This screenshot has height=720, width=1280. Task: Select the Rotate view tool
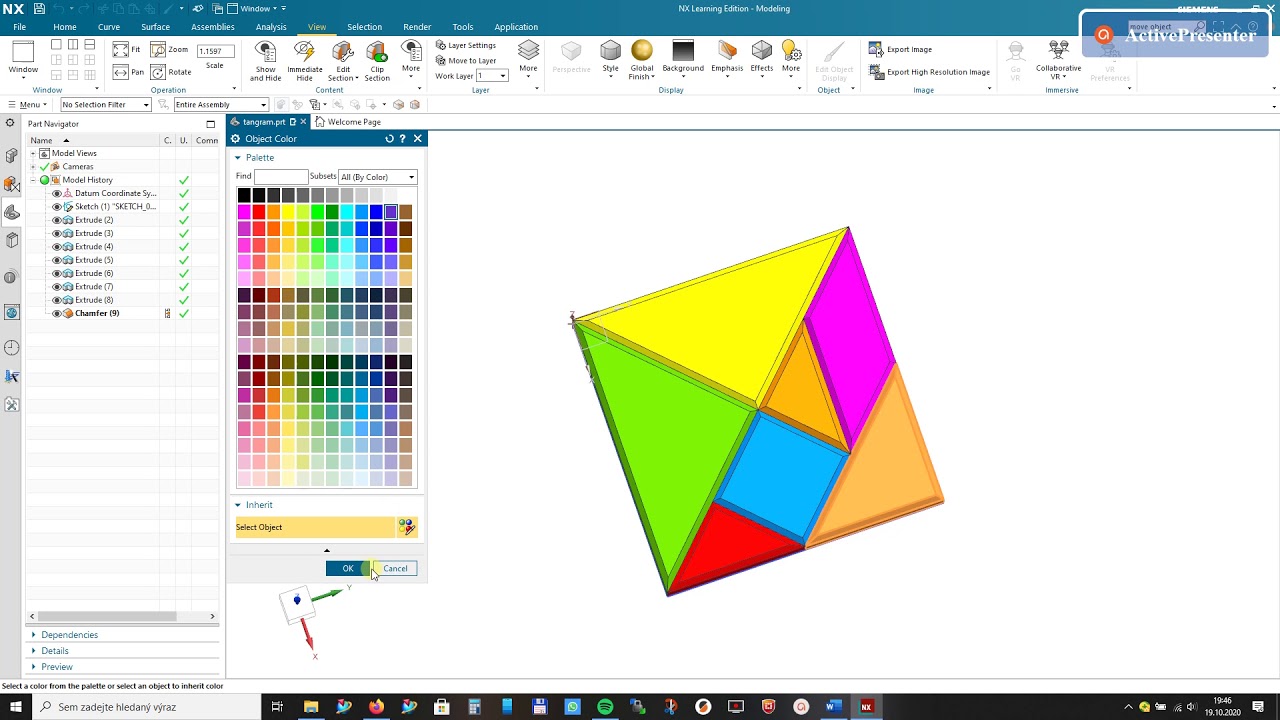171,72
